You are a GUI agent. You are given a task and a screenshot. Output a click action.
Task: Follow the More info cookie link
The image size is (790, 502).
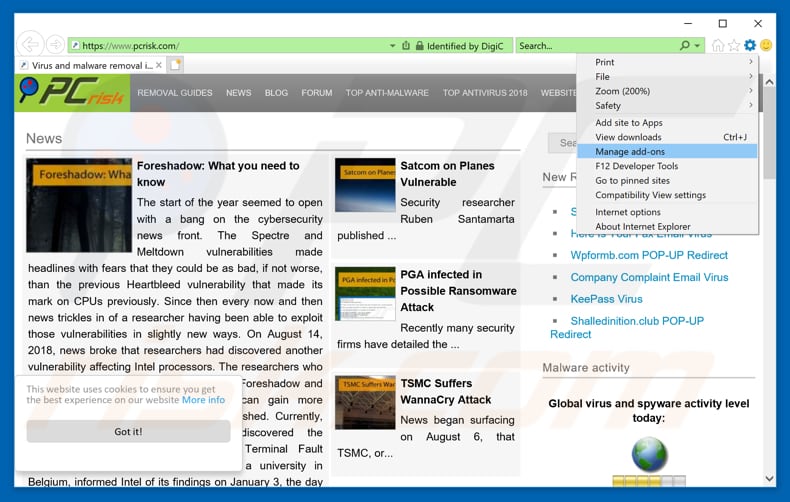[x=204, y=400]
